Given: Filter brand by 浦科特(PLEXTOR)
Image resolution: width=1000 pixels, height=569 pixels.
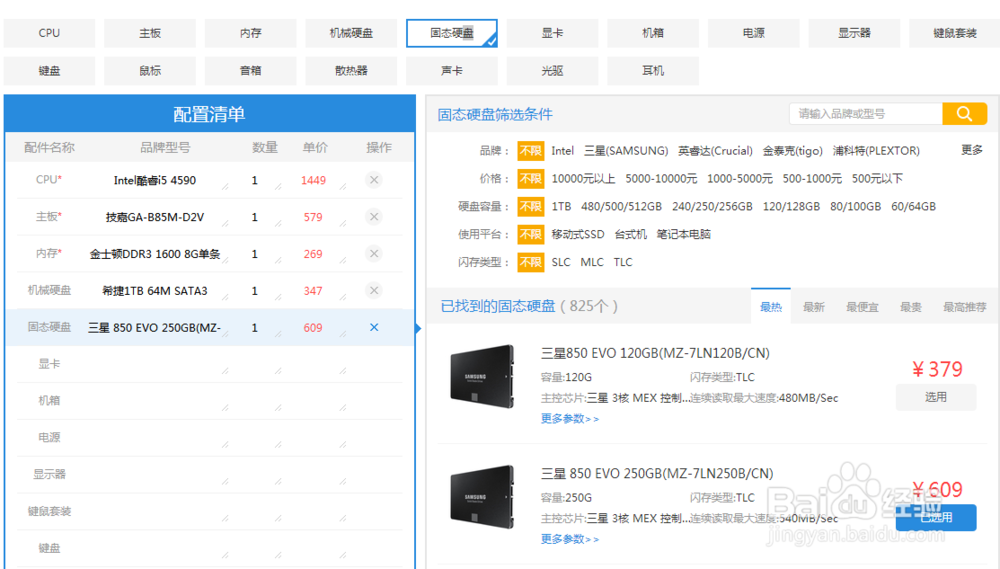Looking at the screenshot, I should pos(876,151).
